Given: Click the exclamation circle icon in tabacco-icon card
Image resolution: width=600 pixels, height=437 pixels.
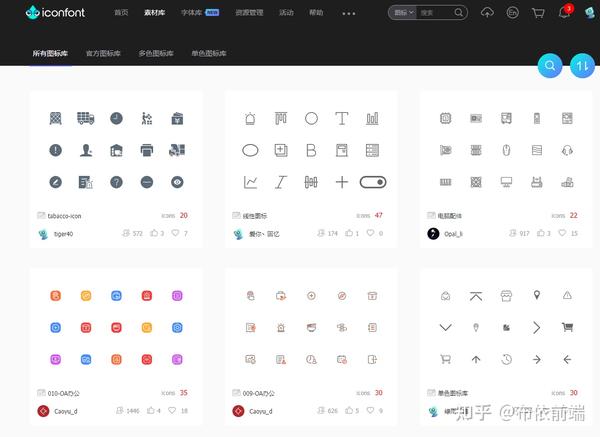Looking at the screenshot, I should pyautogui.click(x=55, y=150).
